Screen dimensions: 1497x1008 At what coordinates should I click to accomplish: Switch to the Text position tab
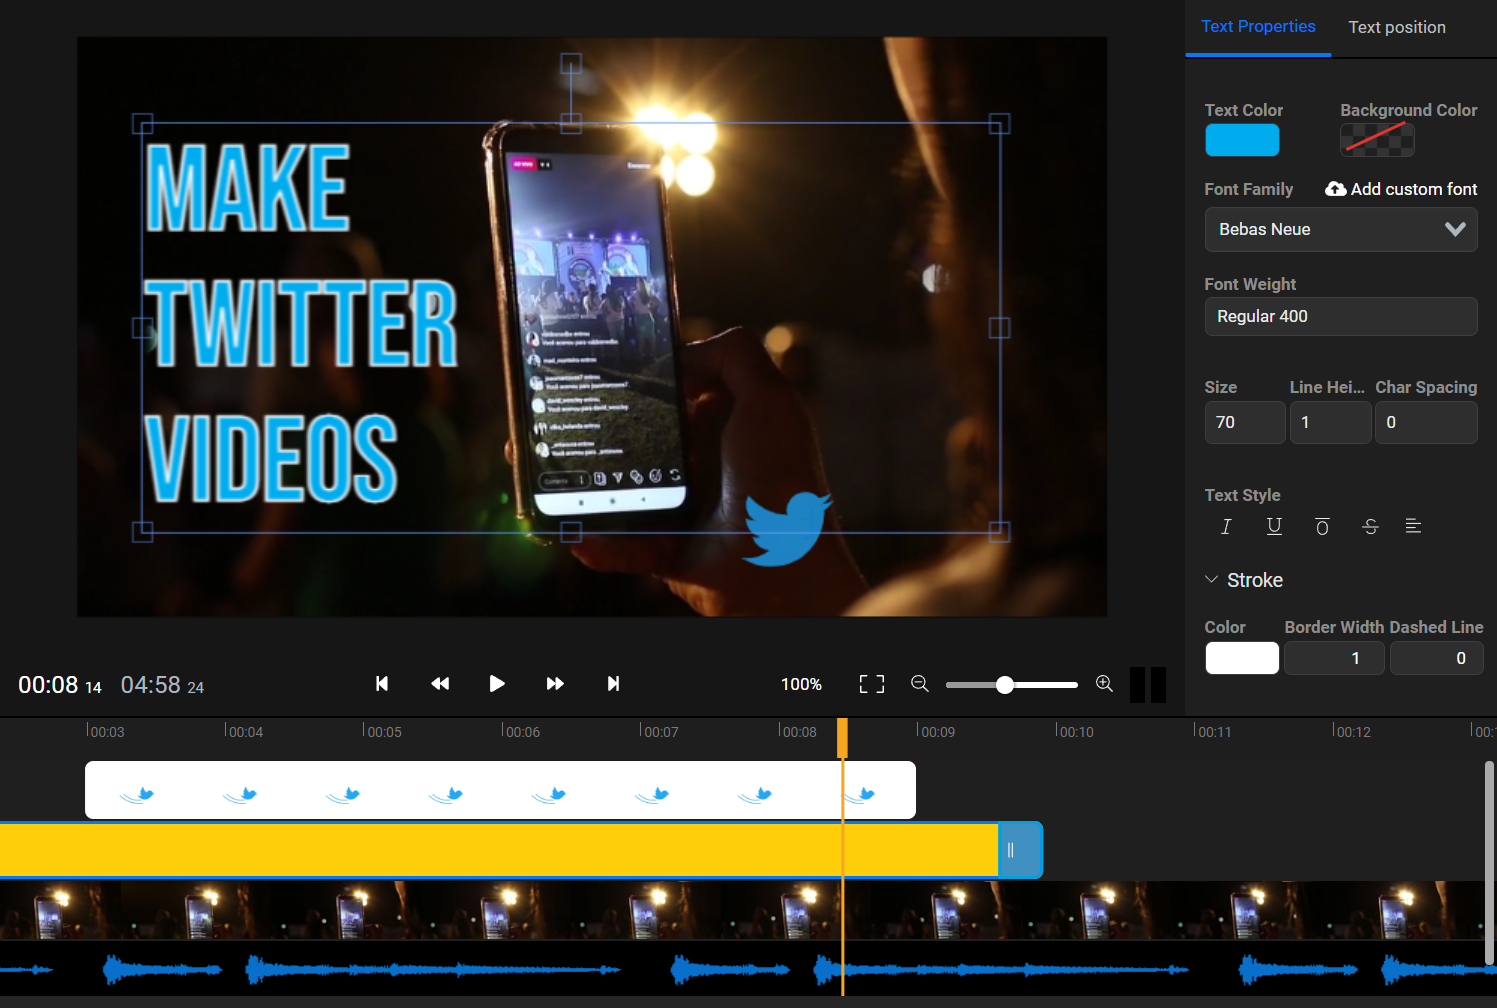tap(1396, 27)
